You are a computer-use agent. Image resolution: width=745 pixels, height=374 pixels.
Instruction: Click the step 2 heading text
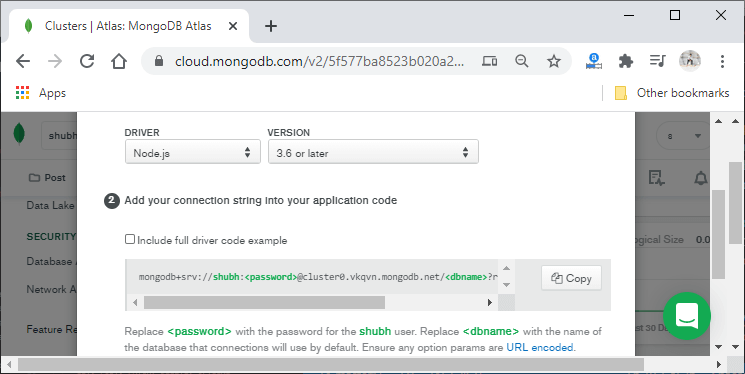pyautogui.click(x=260, y=201)
